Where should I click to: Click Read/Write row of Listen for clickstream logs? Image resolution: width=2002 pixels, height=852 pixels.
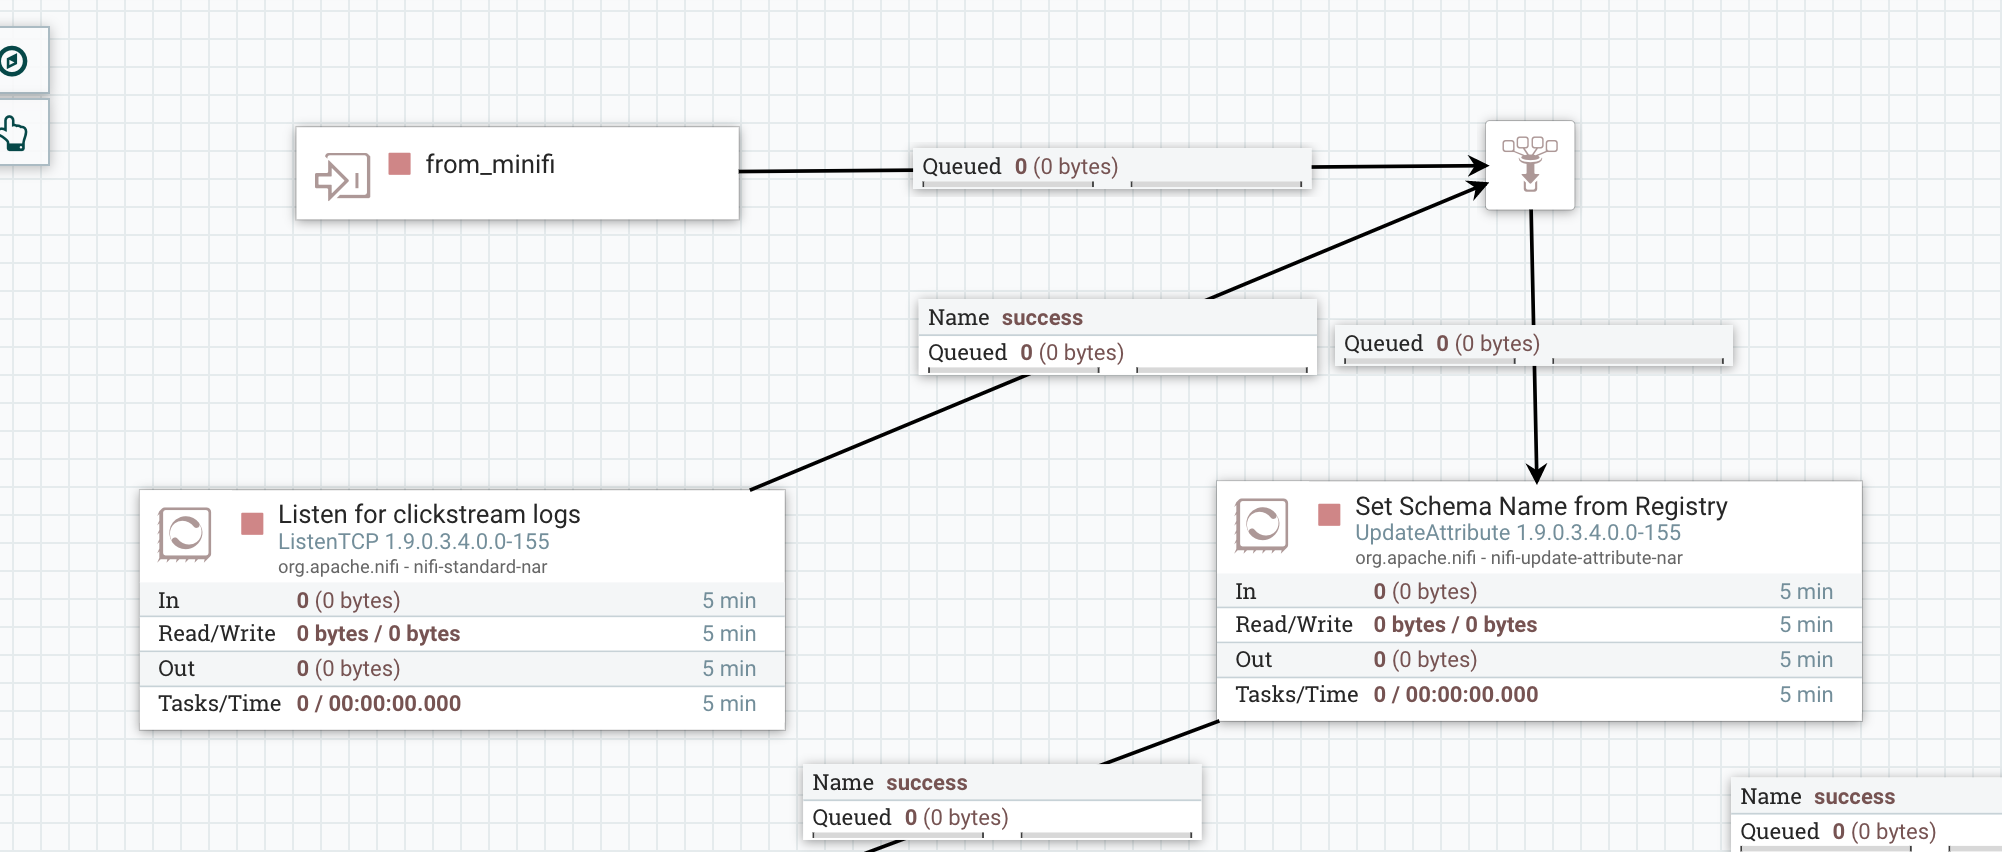tap(462, 634)
